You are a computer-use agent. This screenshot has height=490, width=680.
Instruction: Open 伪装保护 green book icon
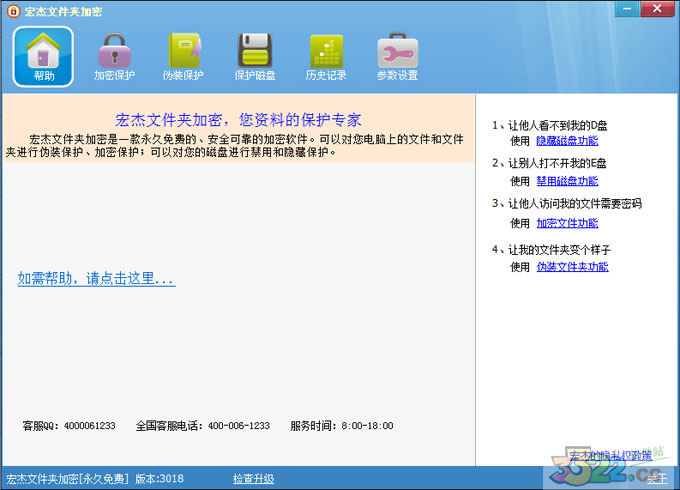[x=183, y=57]
